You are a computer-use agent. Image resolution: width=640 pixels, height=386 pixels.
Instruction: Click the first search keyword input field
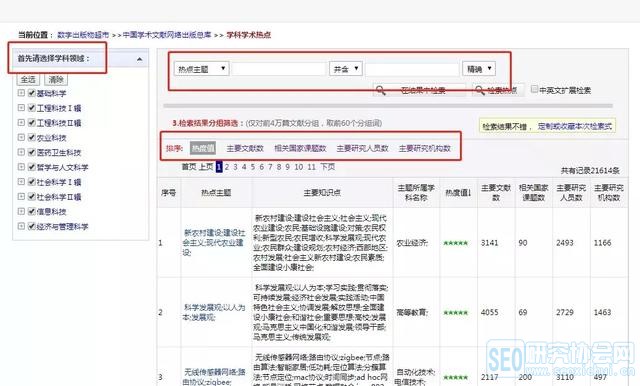pyautogui.click(x=279, y=69)
